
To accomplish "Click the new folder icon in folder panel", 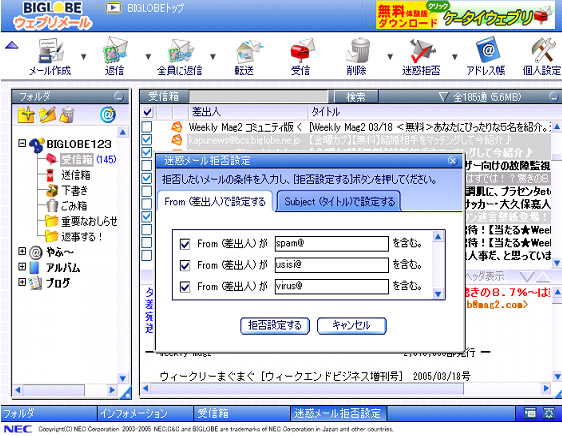I will click(x=26, y=115).
